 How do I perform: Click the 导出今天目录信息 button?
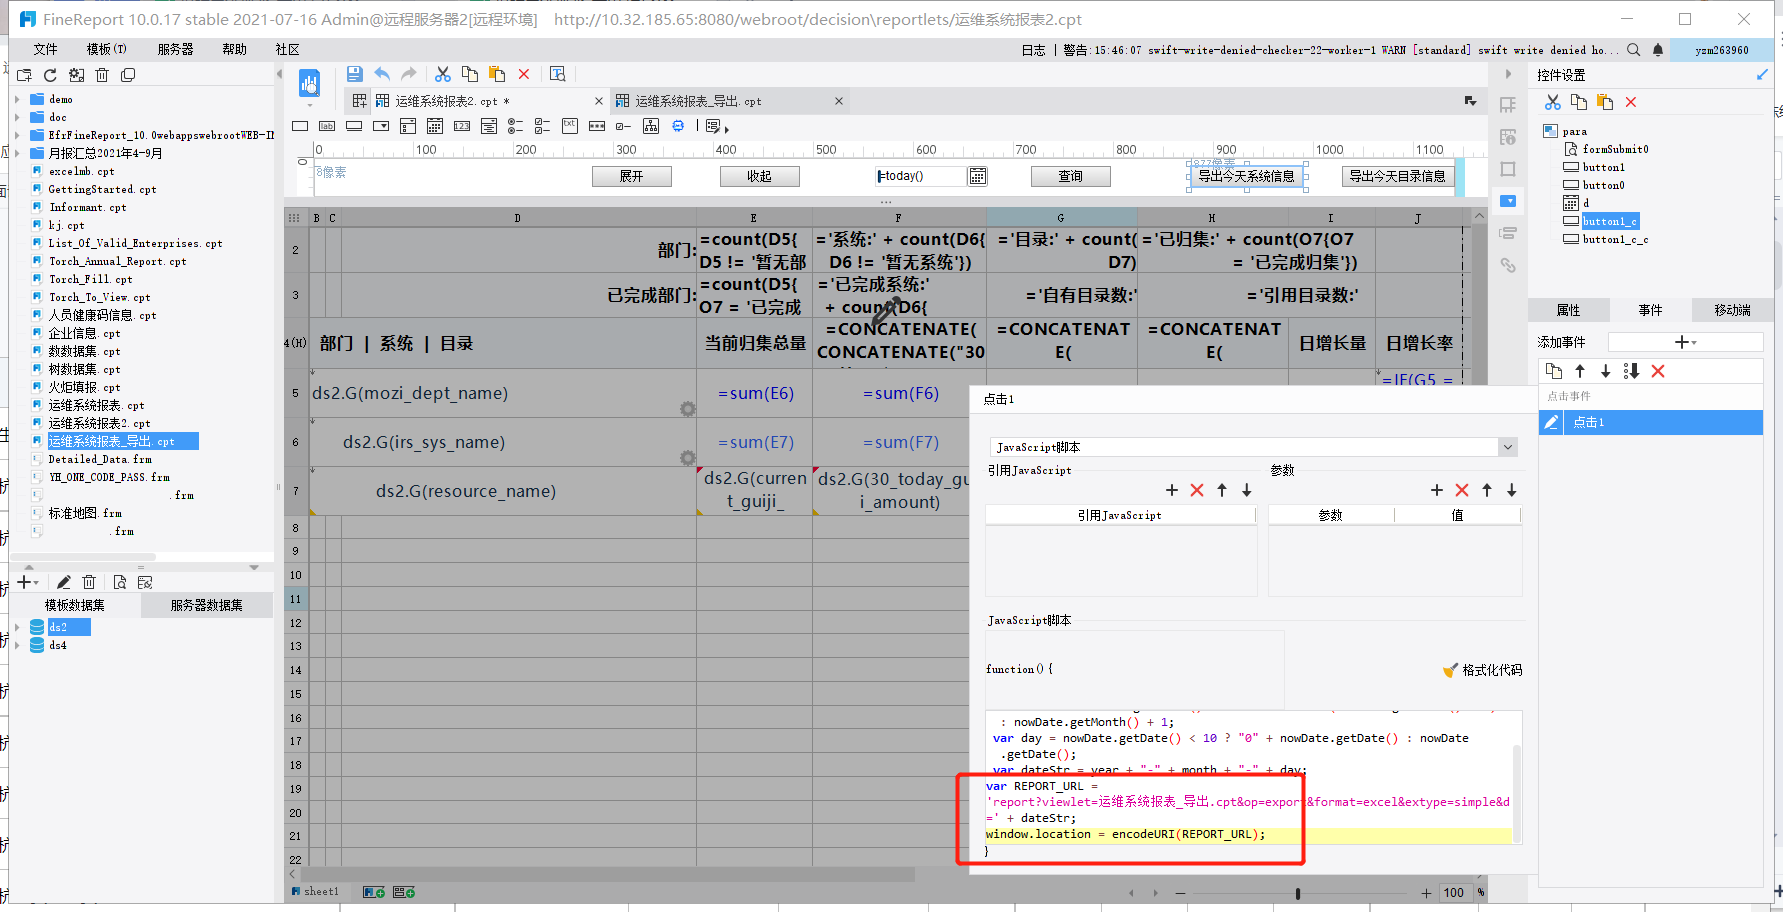point(1397,176)
